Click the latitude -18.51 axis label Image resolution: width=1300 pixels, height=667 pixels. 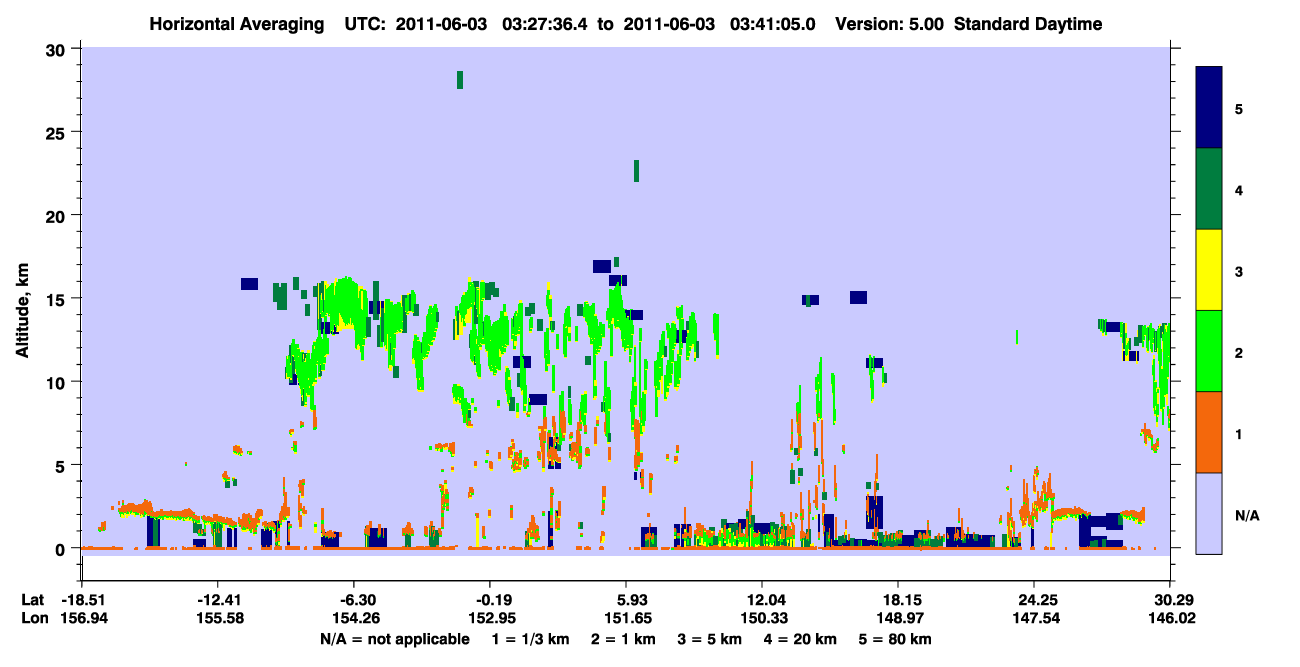(82, 599)
